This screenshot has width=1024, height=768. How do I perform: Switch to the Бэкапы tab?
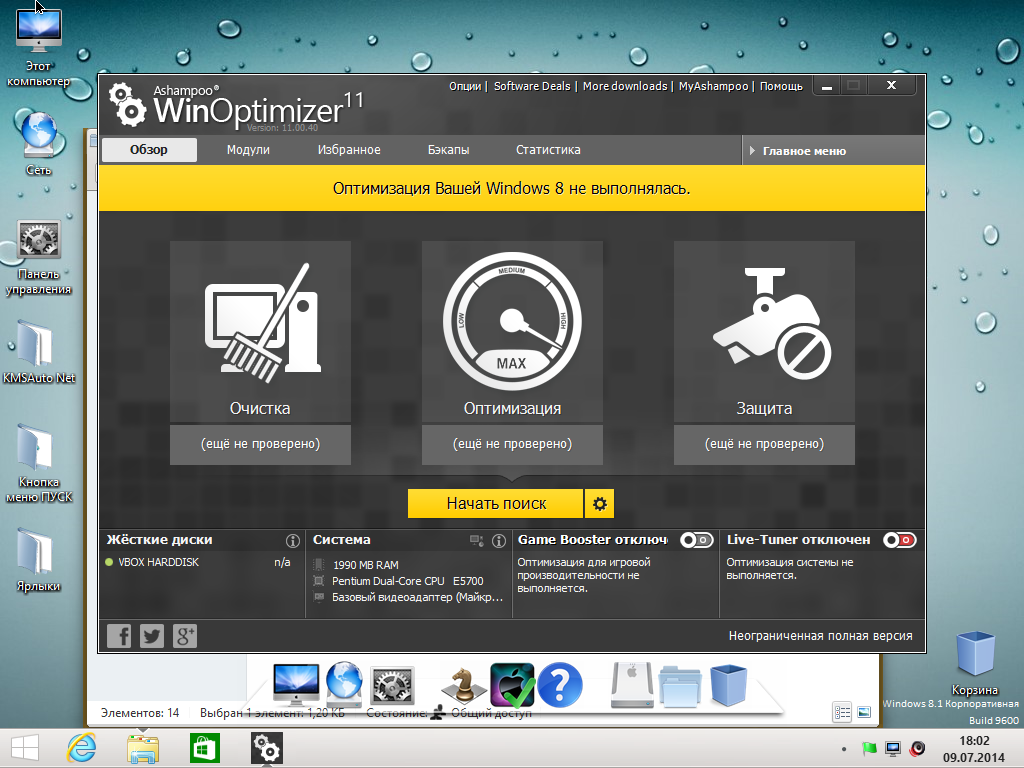449,150
